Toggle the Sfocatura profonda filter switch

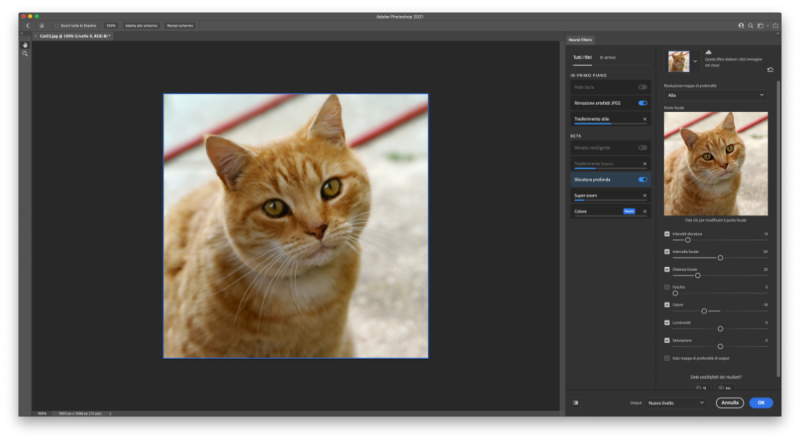pyautogui.click(x=642, y=179)
